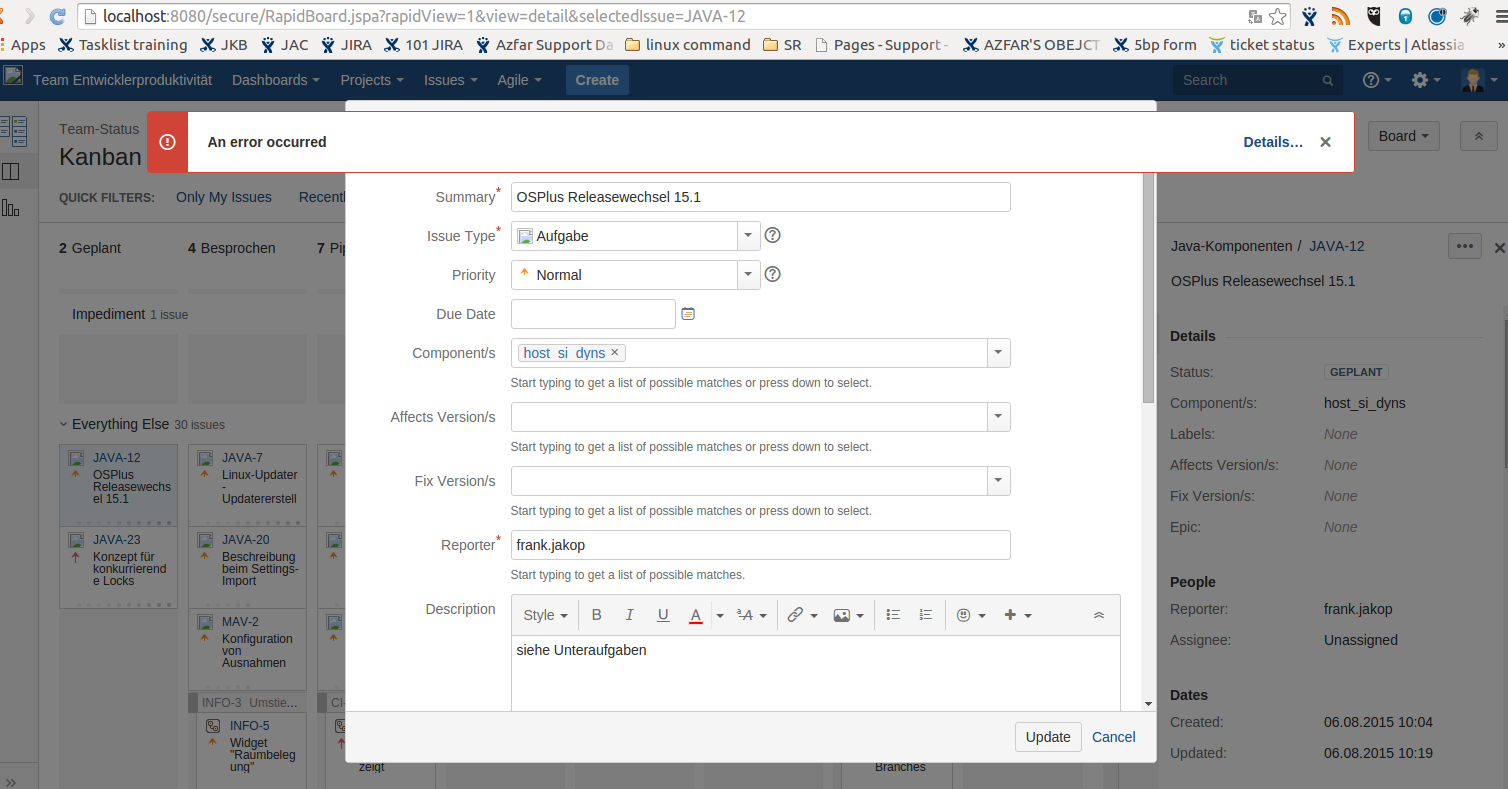Collapse the board header with double chevron button
Image resolution: width=1508 pixels, height=789 pixels.
pyautogui.click(x=1478, y=136)
